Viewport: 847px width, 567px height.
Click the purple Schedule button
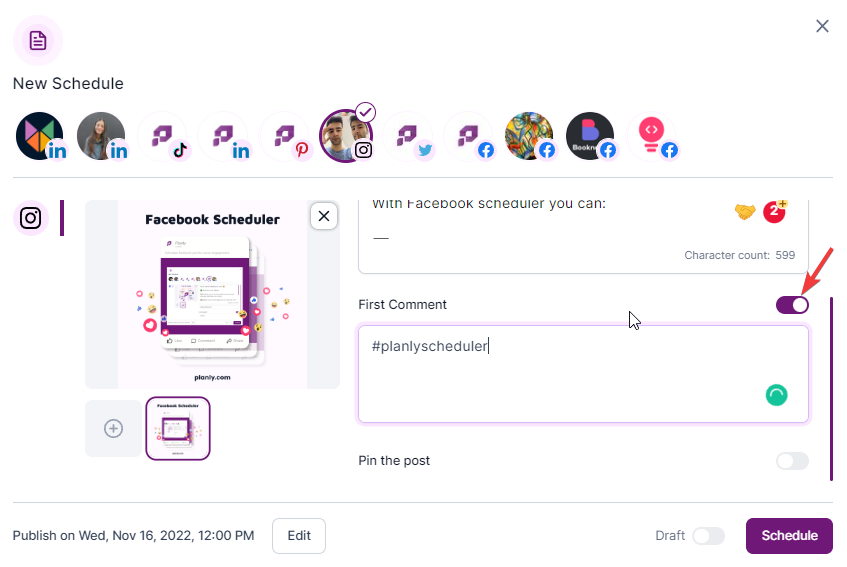click(x=789, y=536)
